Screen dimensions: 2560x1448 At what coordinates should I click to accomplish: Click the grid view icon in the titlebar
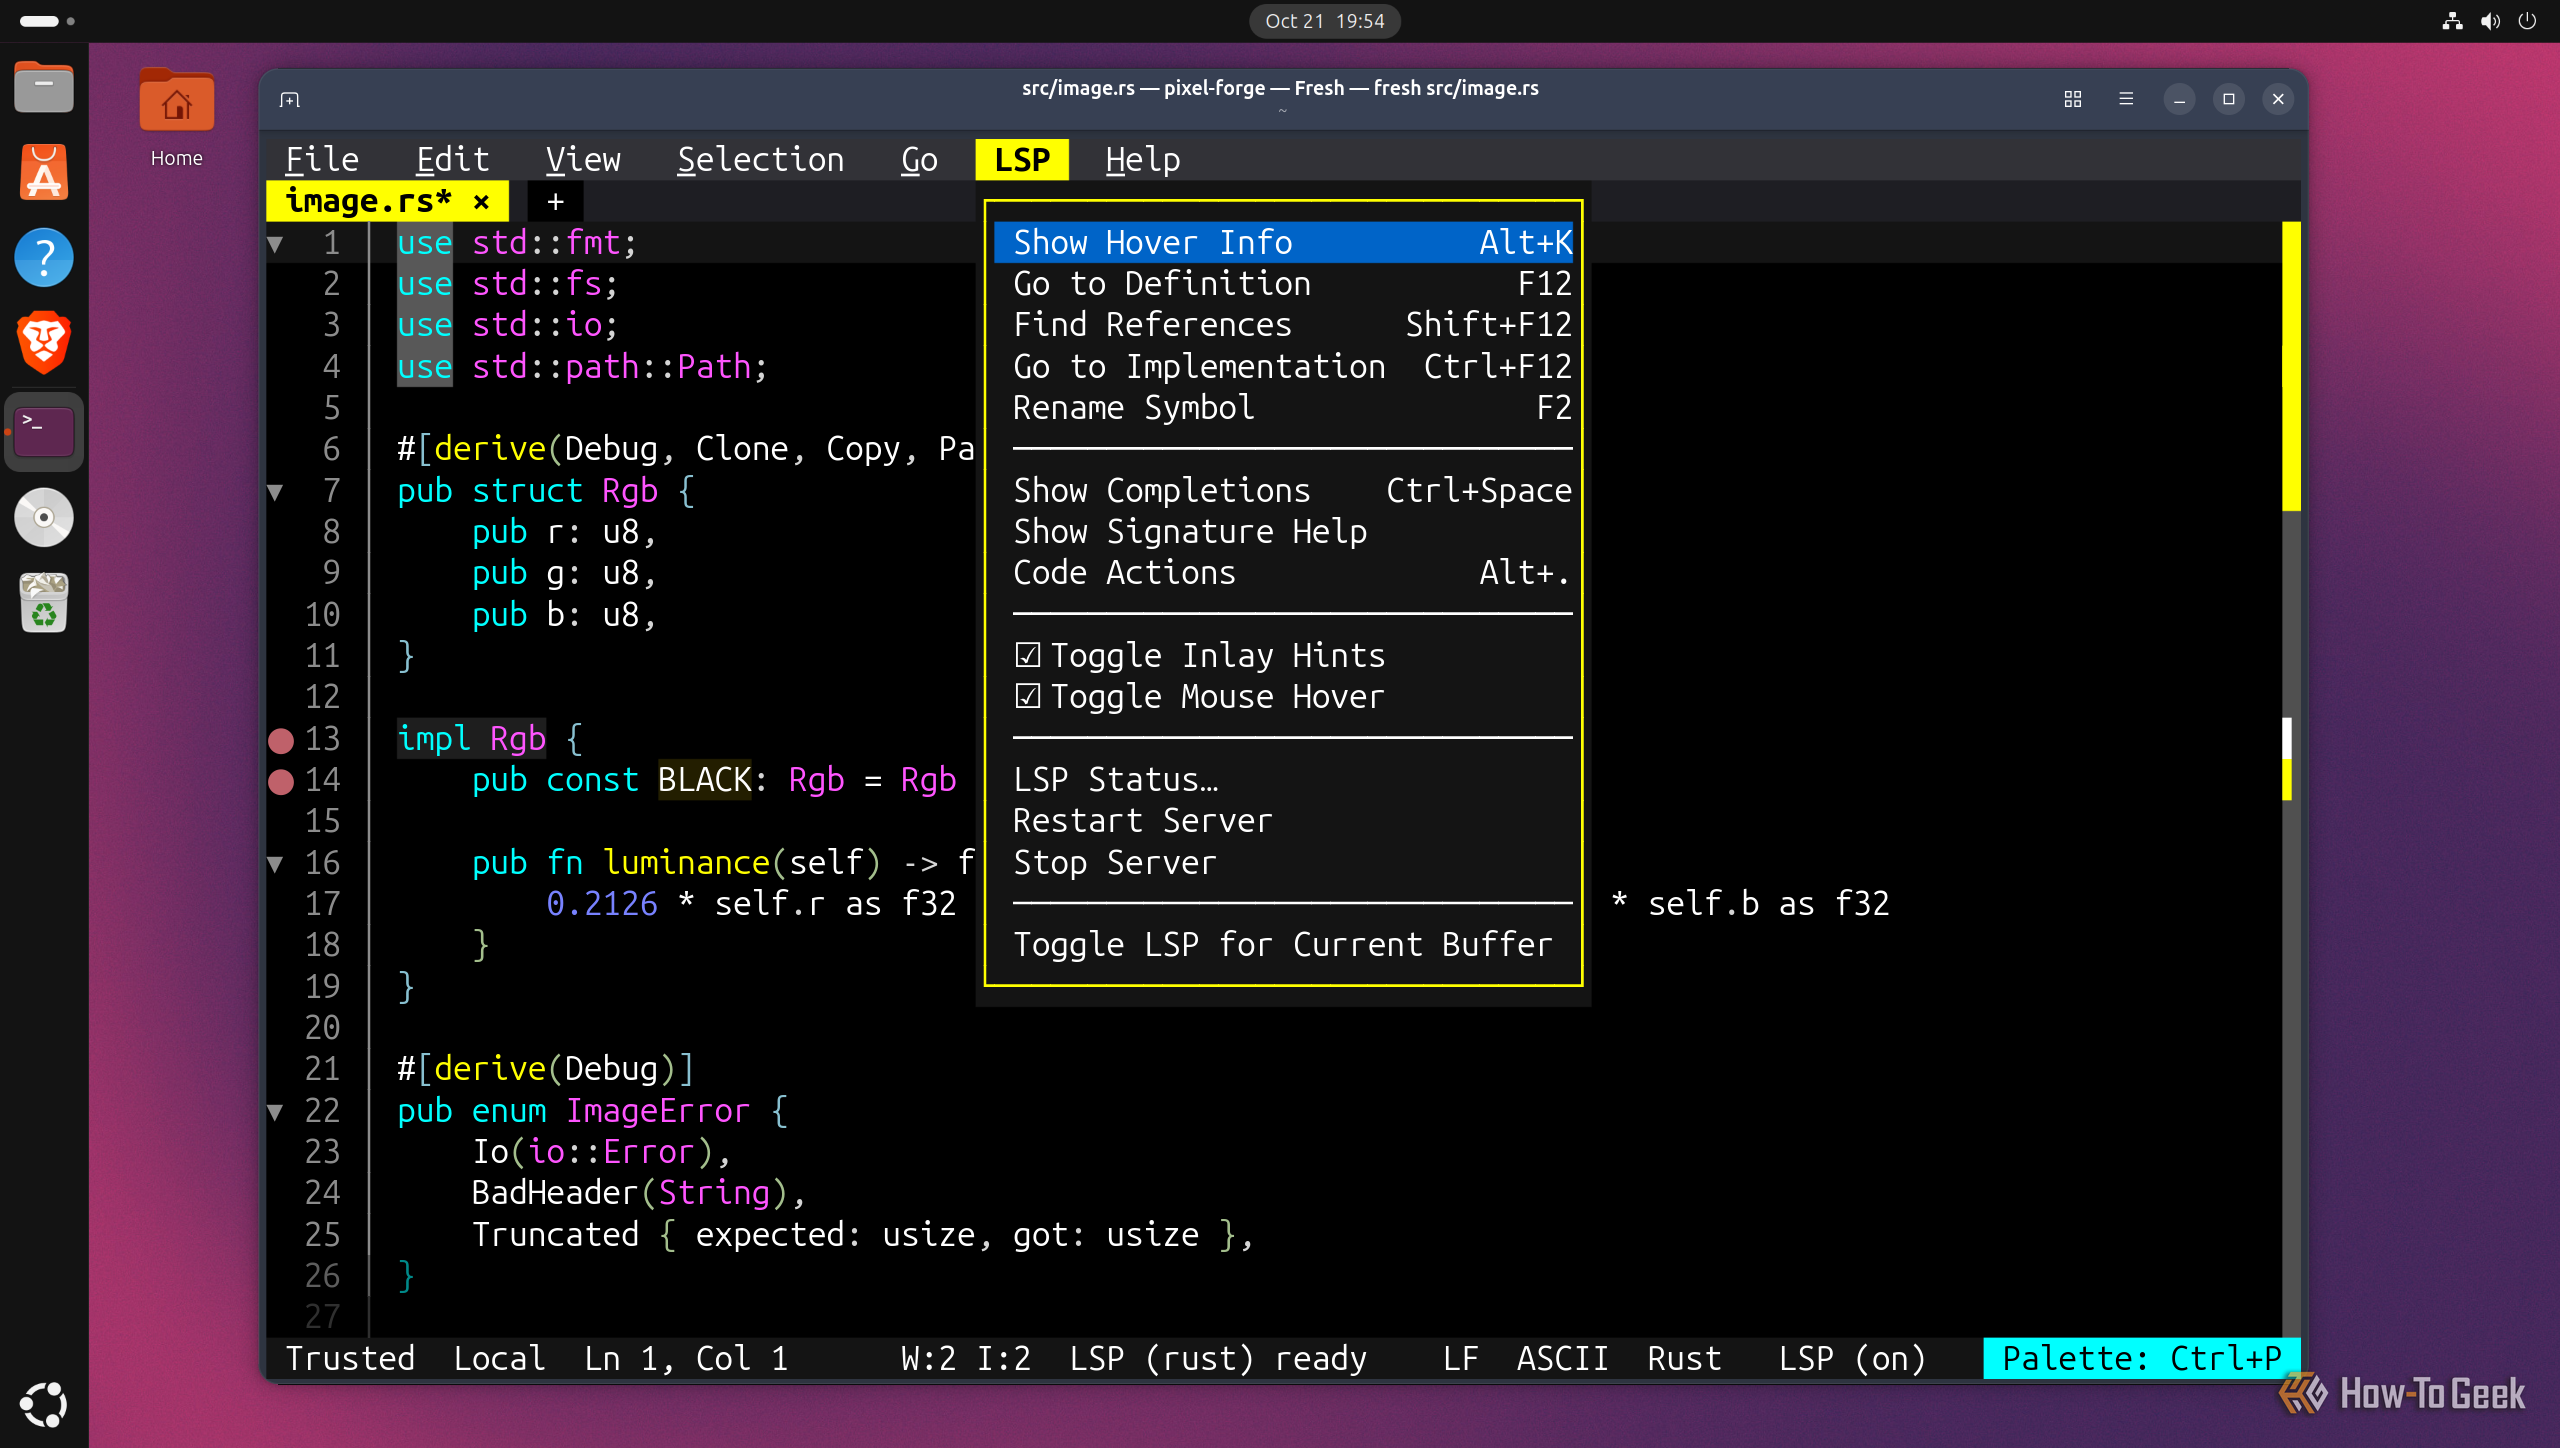pos(2072,99)
